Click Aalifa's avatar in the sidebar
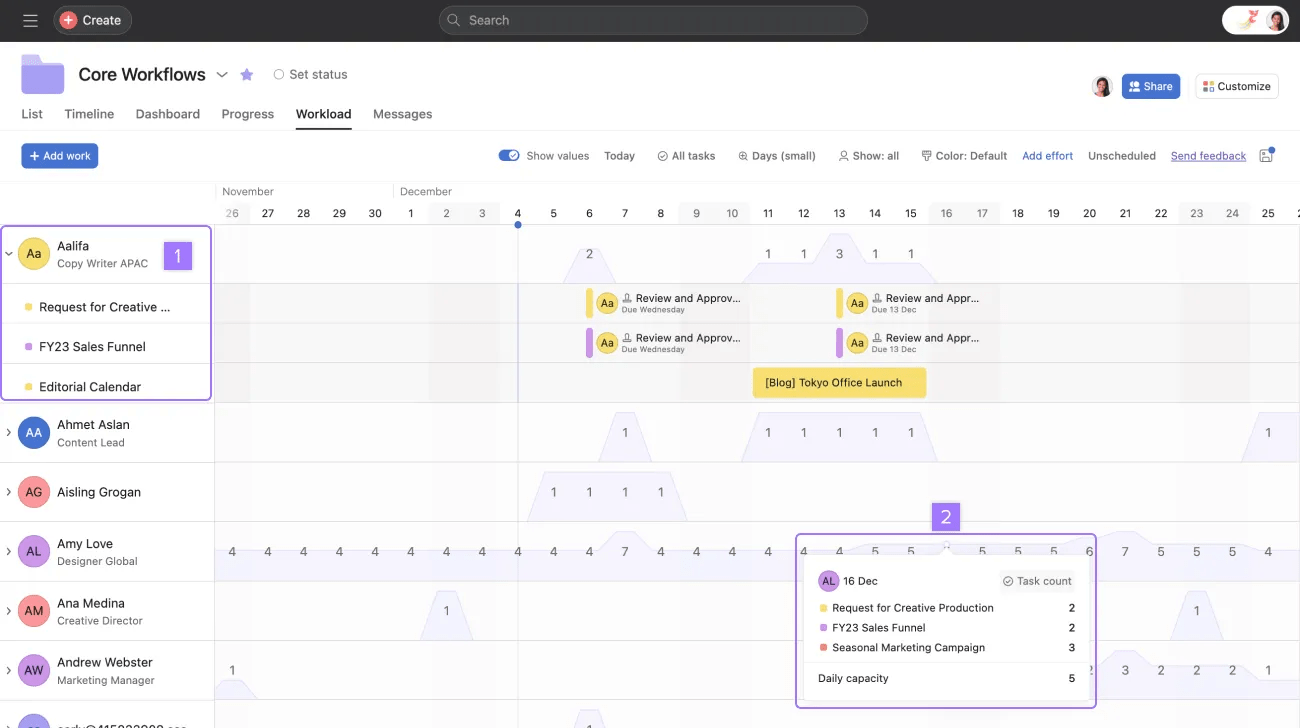 click(33, 253)
